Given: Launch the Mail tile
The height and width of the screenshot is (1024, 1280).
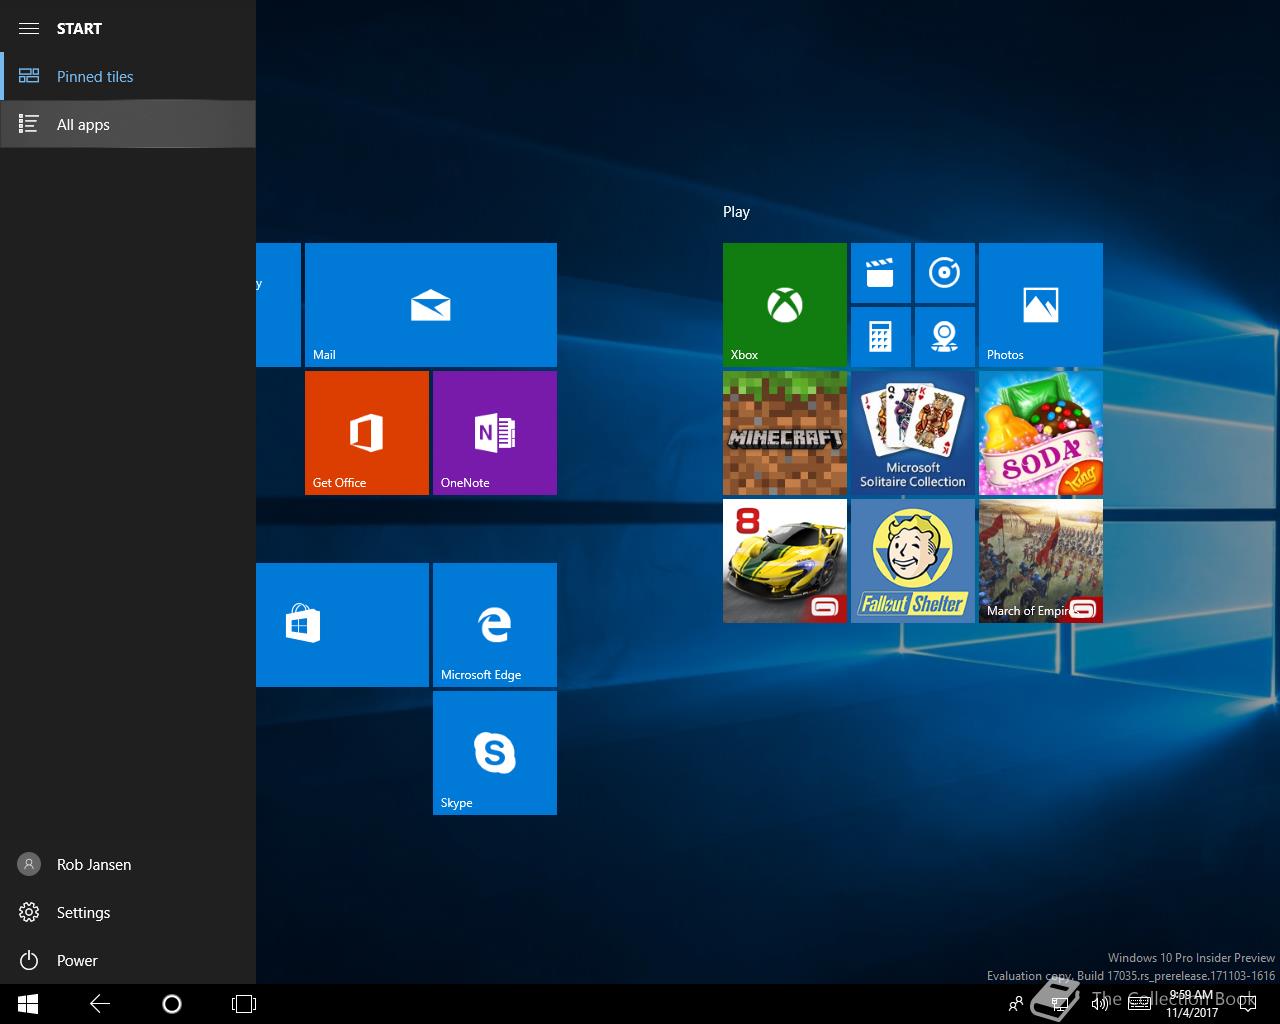Looking at the screenshot, I should (431, 305).
